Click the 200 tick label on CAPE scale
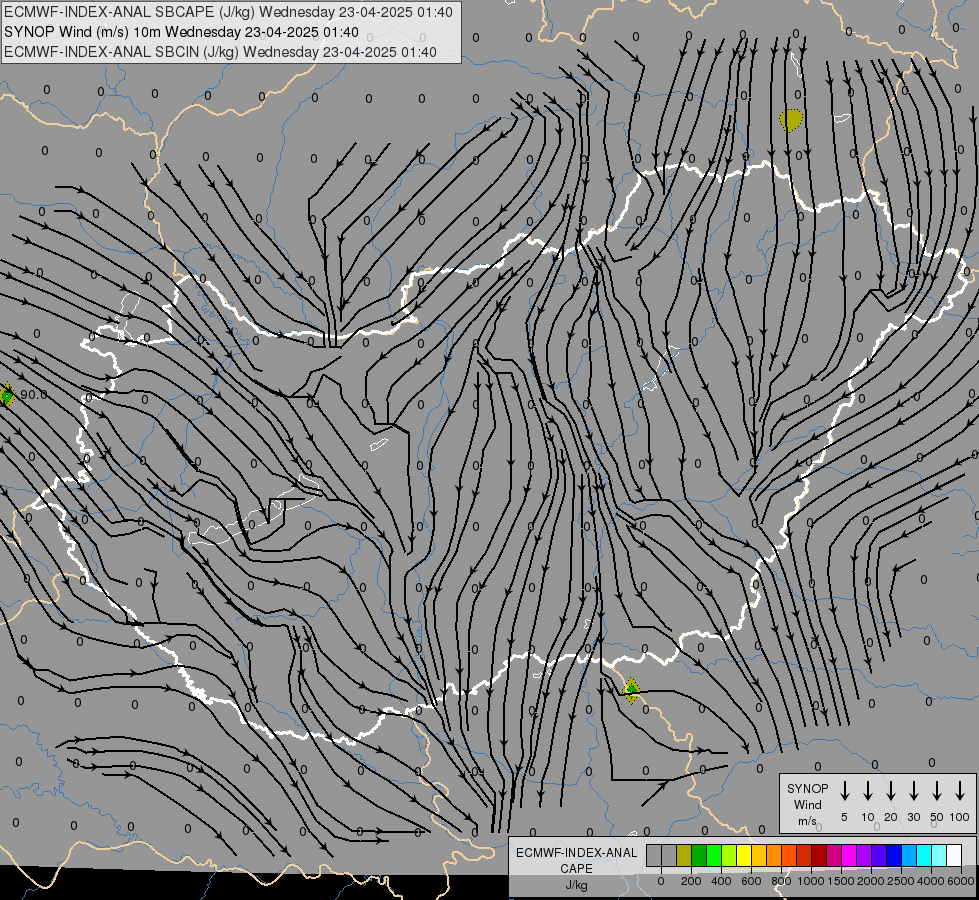The image size is (979, 900). coord(691,881)
